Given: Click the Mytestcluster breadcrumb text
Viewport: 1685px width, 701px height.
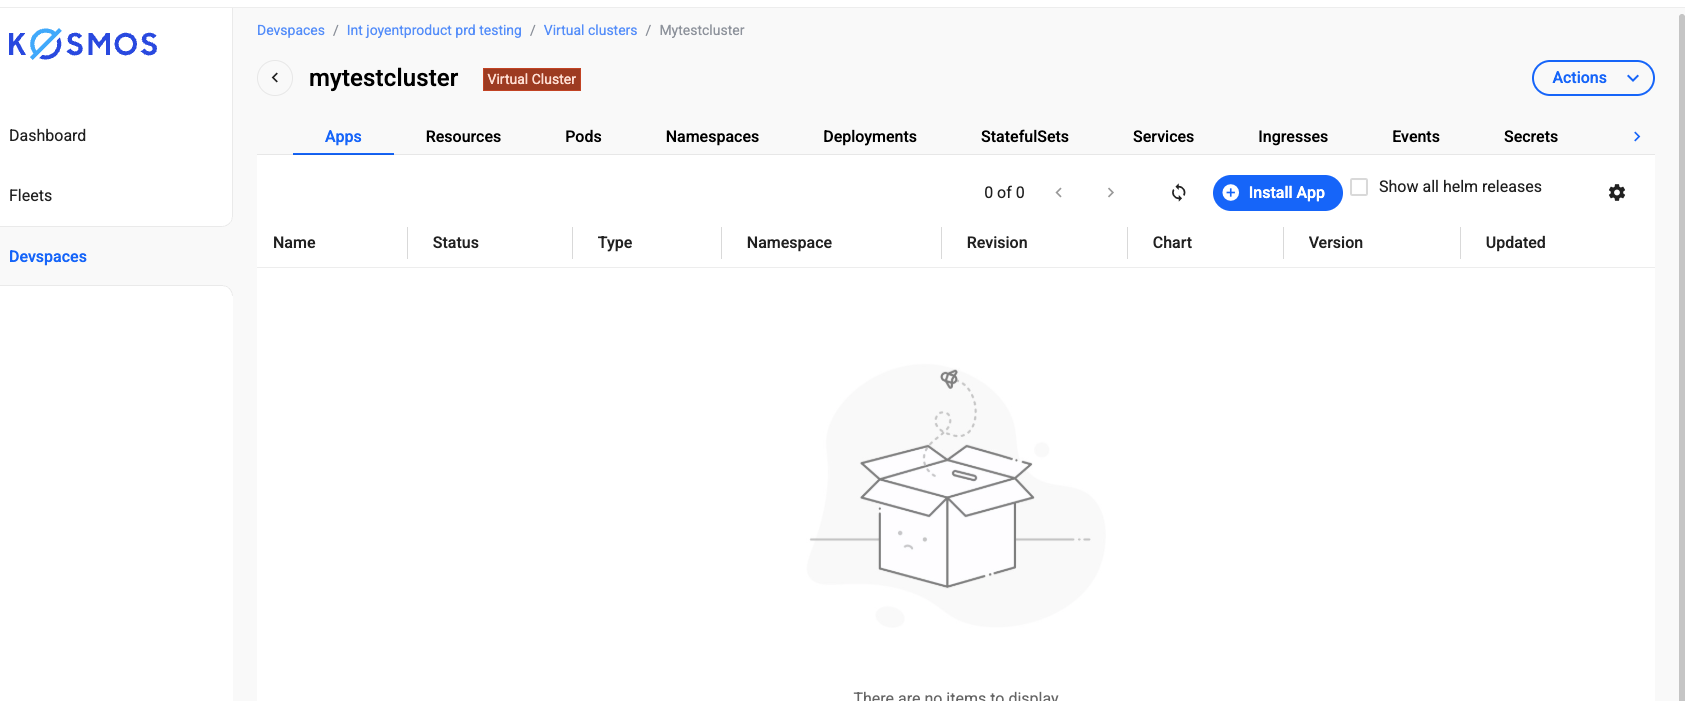Looking at the screenshot, I should [x=702, y=31].
